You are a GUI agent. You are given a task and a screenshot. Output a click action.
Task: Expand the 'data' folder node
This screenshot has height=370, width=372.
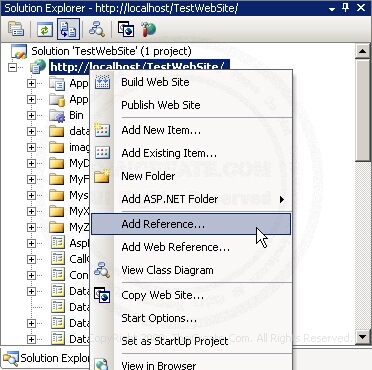coord(31,131)
